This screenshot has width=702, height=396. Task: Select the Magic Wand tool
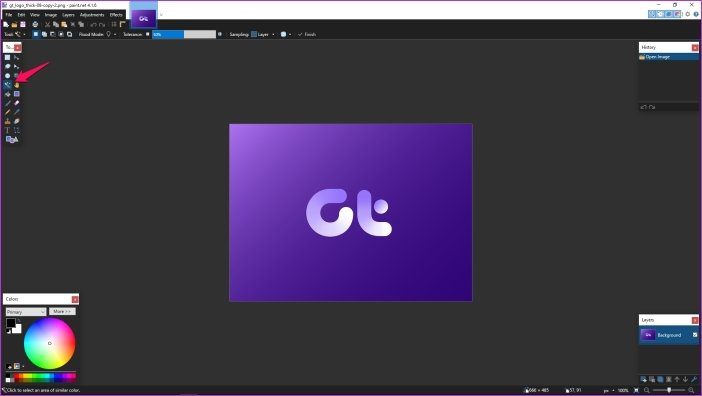[8, 85]
